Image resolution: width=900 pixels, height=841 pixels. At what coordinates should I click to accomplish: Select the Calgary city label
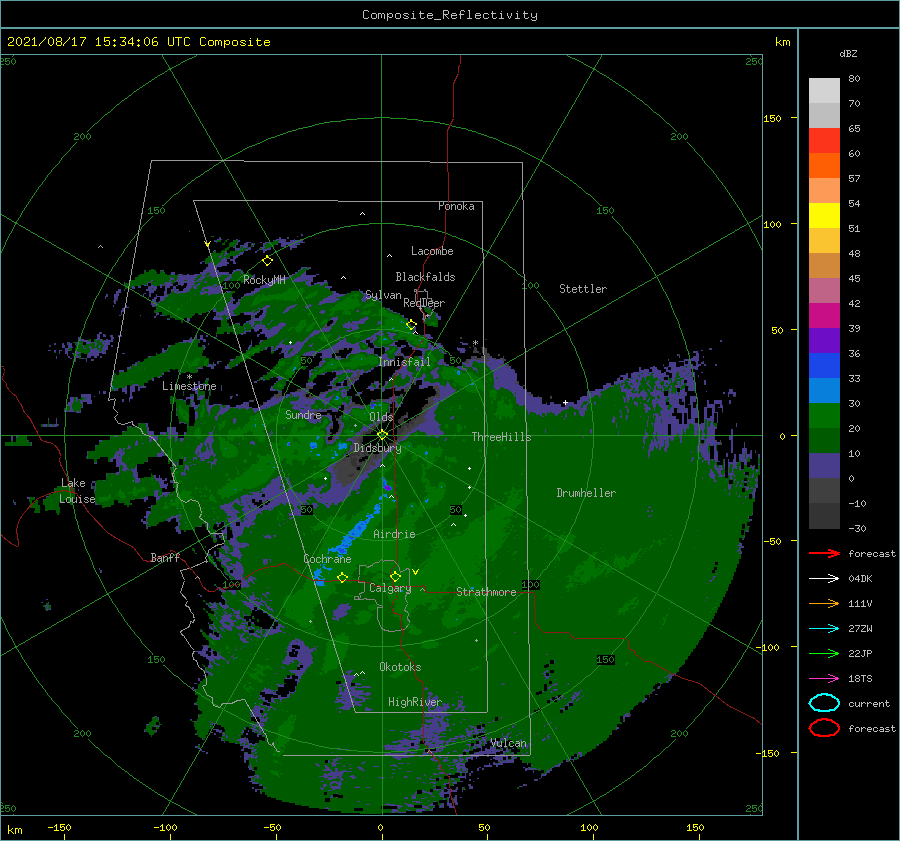390,588
